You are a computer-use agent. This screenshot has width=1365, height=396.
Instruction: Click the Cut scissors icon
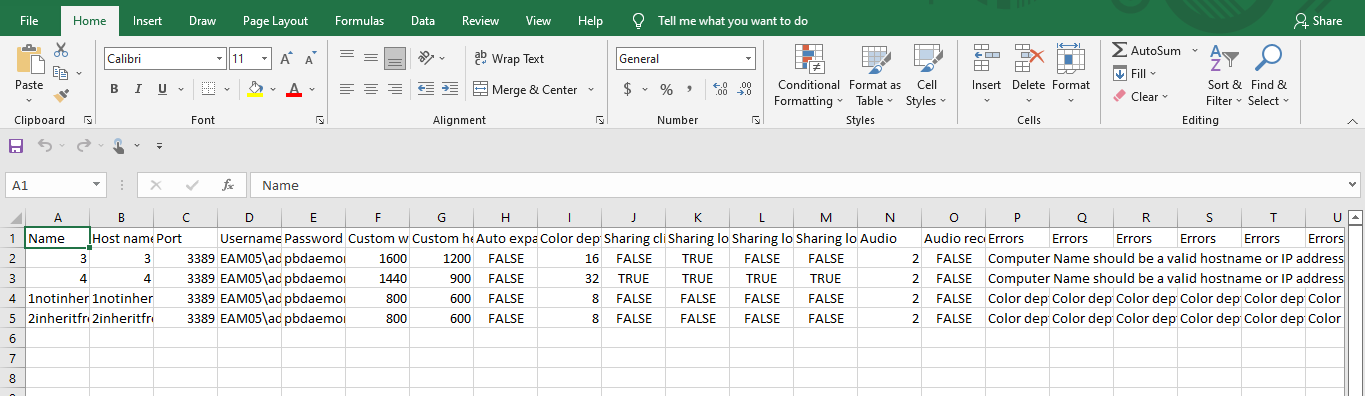pyautogui.click(x=61, y=50)
